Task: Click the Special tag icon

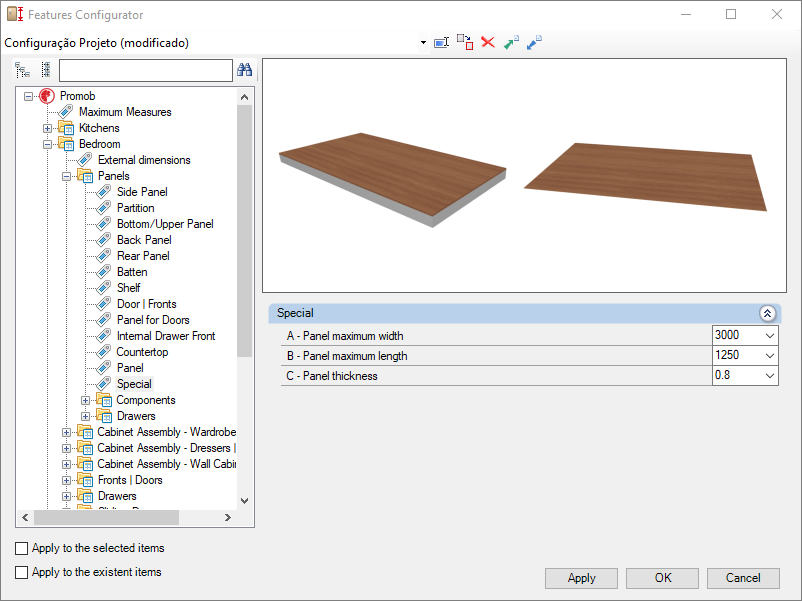Action: click(x=104, y=384)
